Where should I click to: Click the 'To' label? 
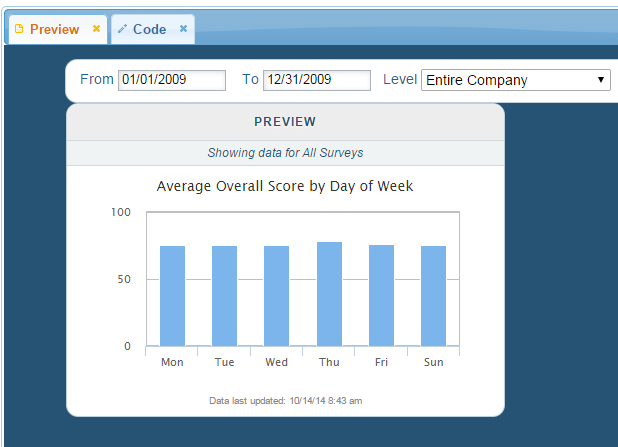point(250,79)
